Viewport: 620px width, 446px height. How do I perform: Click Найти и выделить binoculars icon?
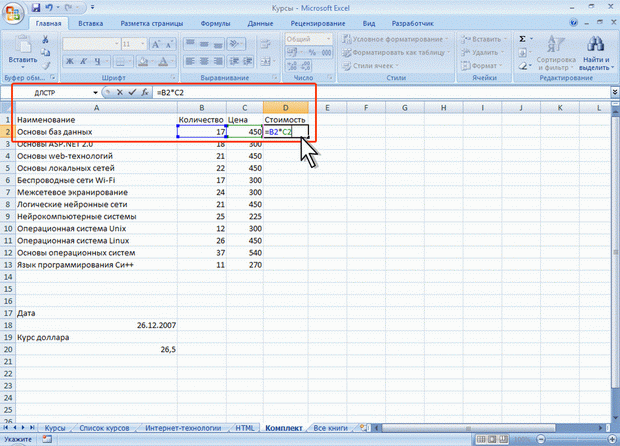595,48
